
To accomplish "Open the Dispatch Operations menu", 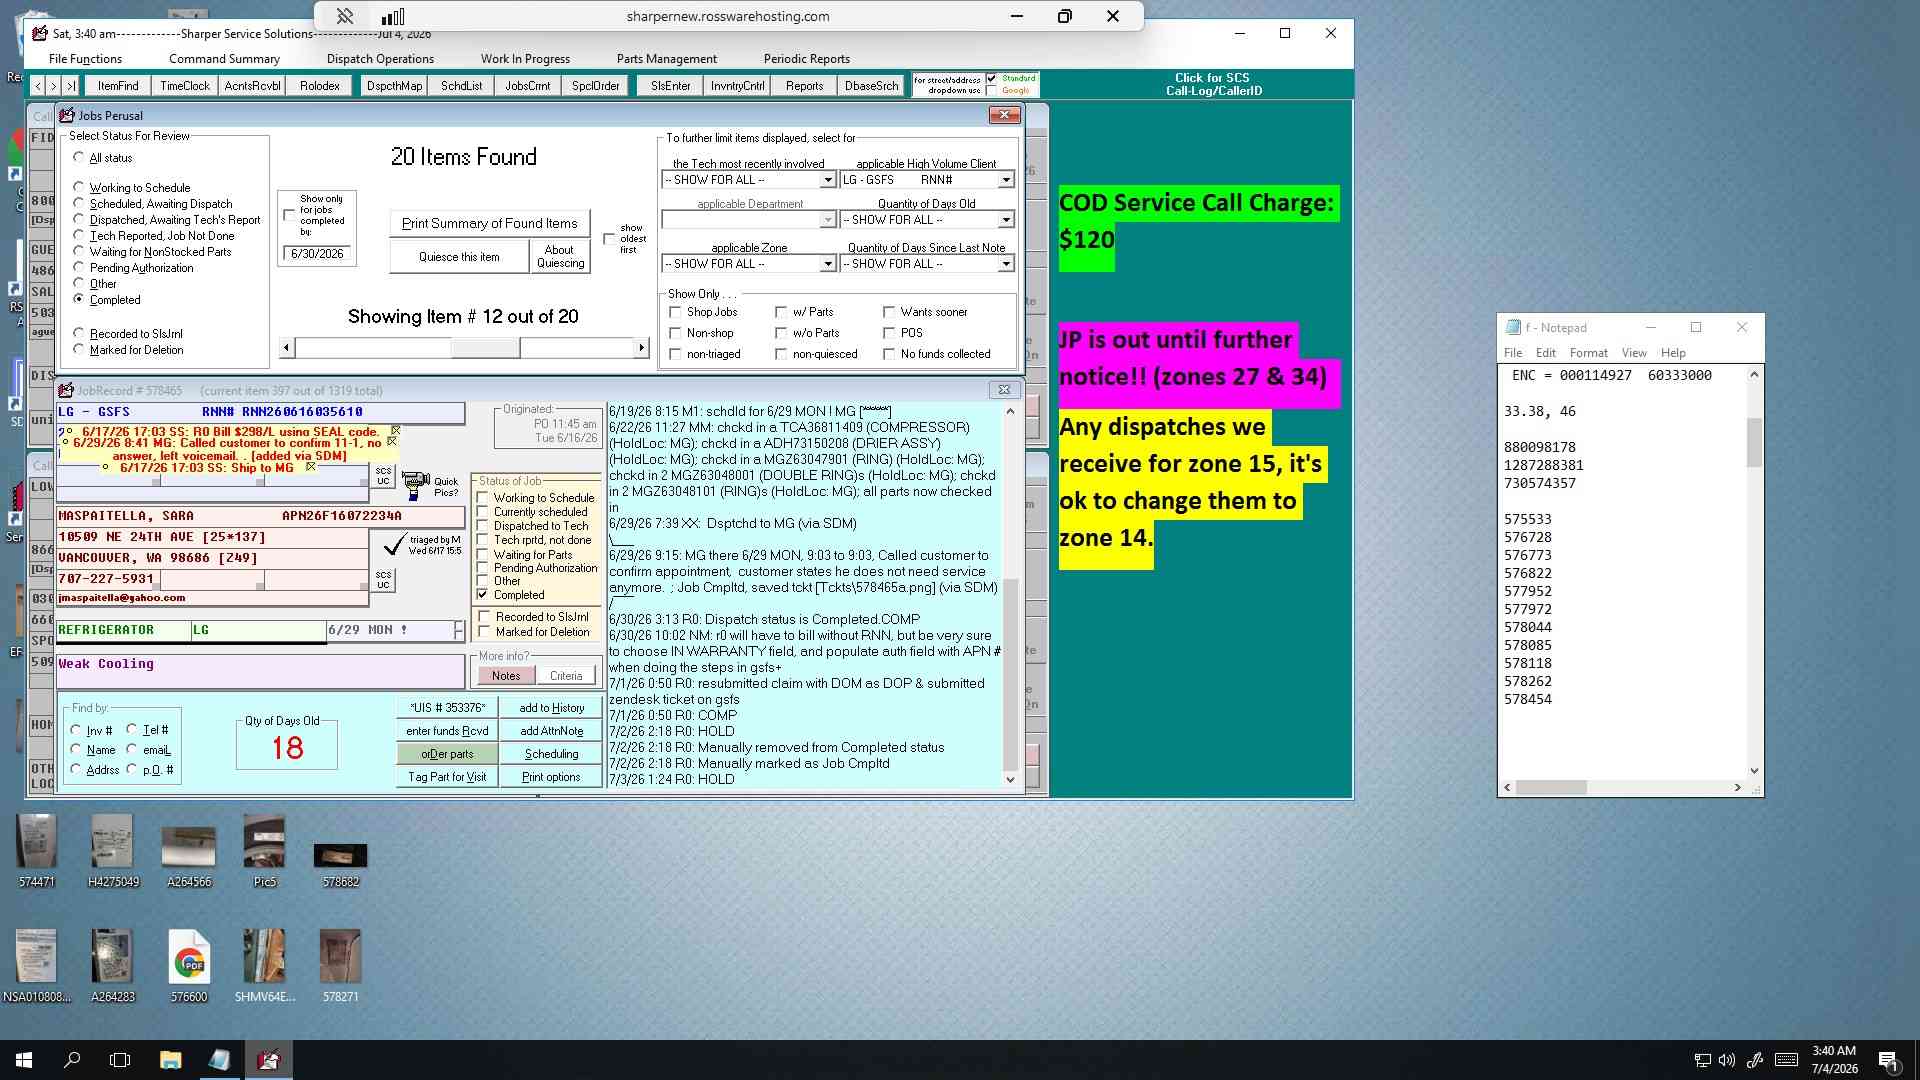I will coord(380,59).
